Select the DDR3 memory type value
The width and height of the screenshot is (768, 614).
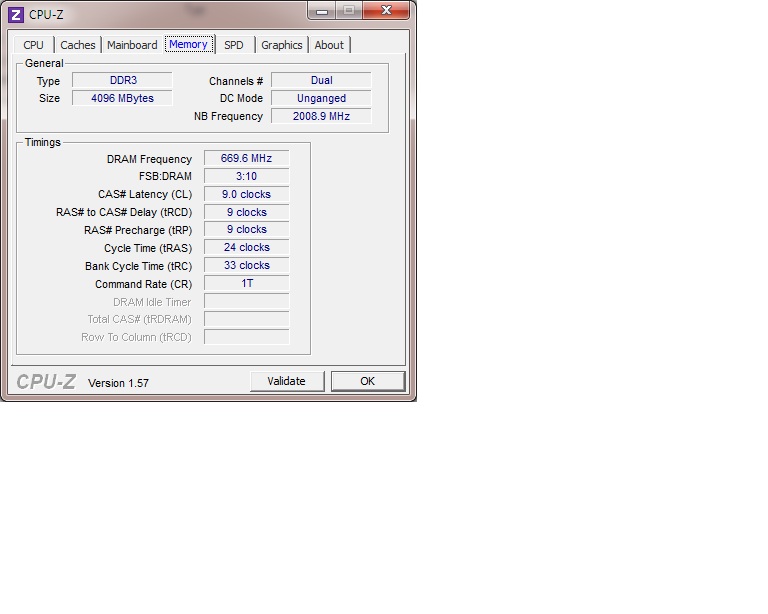click(x=122, y=80)
